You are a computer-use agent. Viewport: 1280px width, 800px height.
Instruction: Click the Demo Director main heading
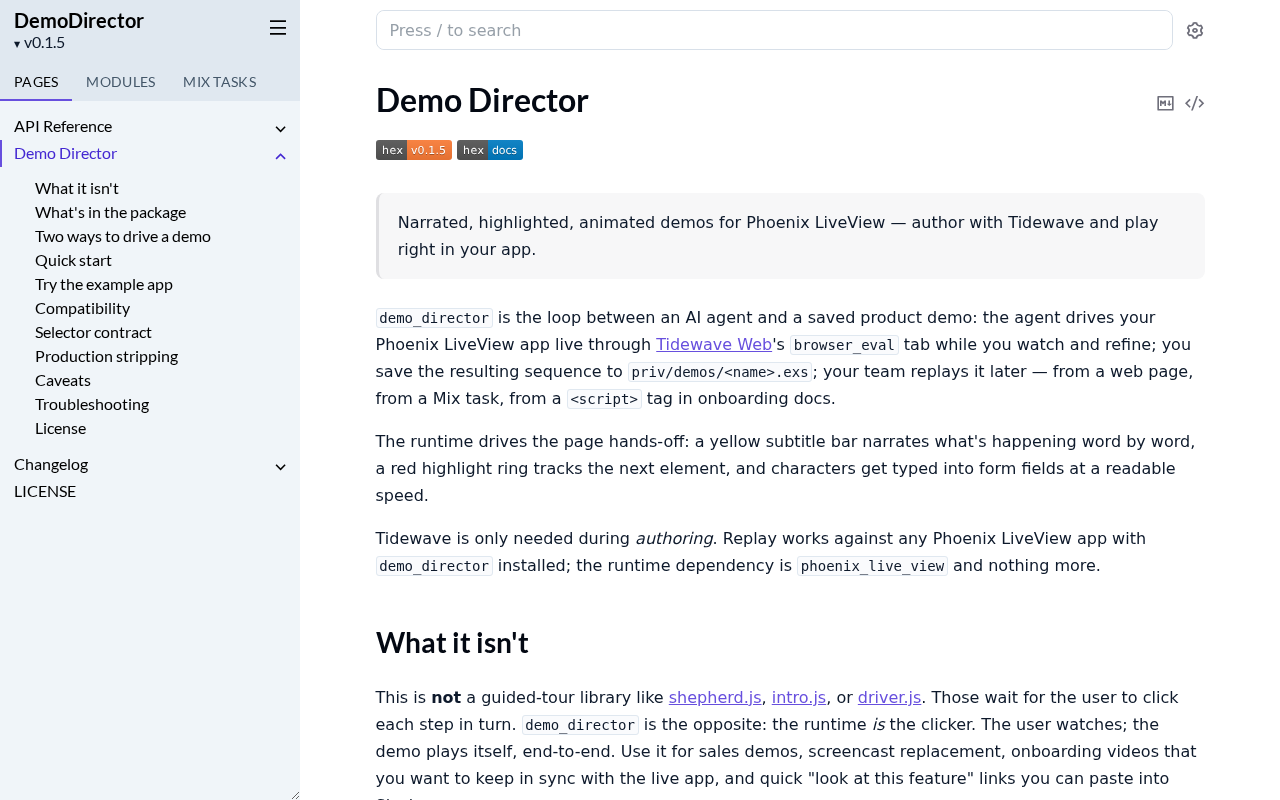point(482,101)
